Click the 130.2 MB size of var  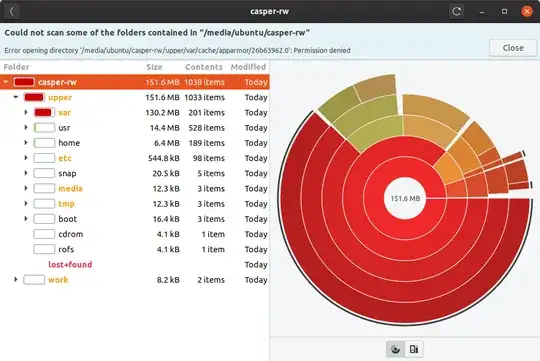tap(162, 113)
